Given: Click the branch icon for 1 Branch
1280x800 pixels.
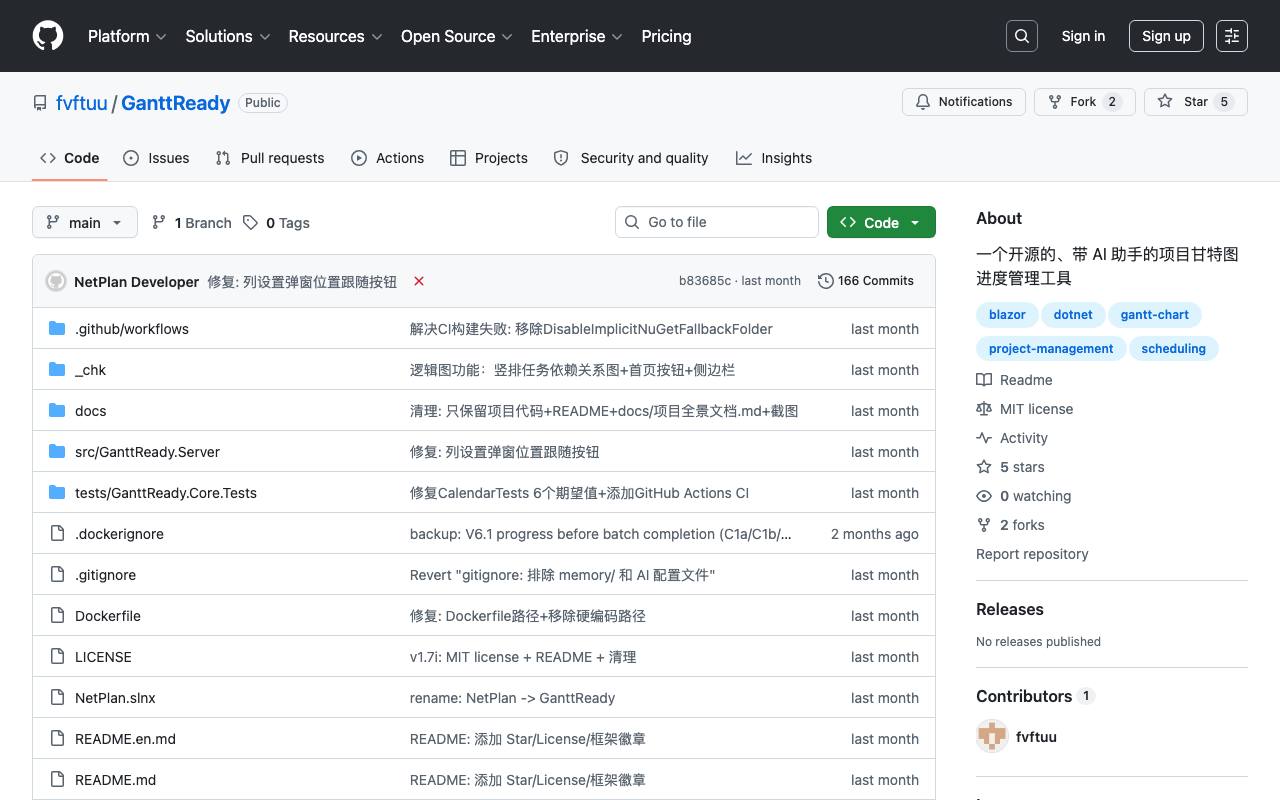Looking at the screenshot, I should [x=159, y=222].
